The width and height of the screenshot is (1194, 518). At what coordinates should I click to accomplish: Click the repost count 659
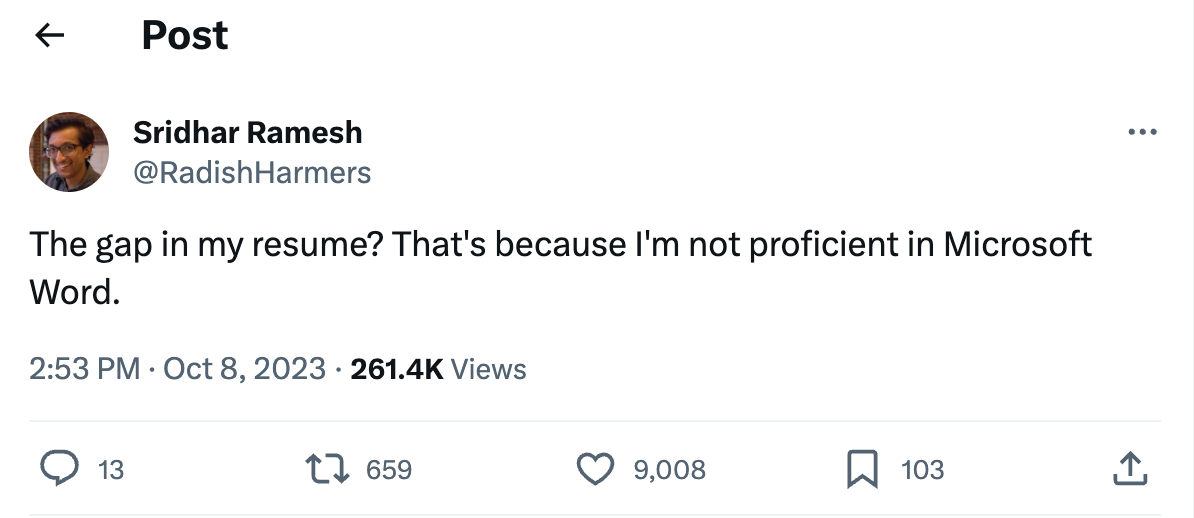pyautogui.click(x=389, y=470)
